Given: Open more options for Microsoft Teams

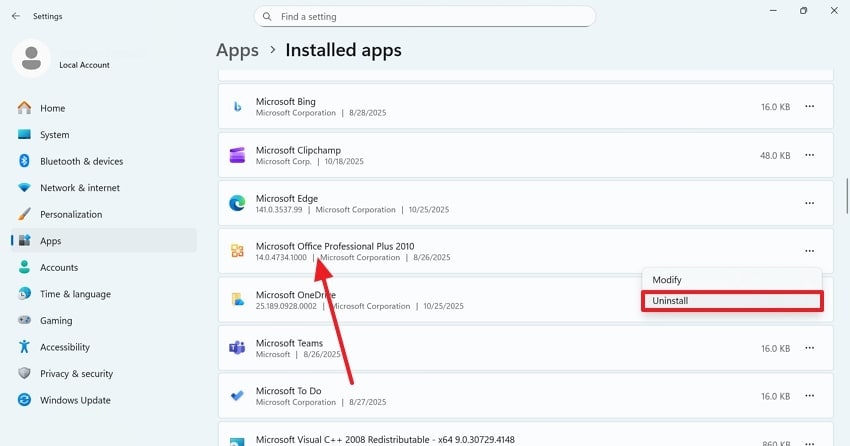Looking at the screenshot, I should (x=809, y=348).
